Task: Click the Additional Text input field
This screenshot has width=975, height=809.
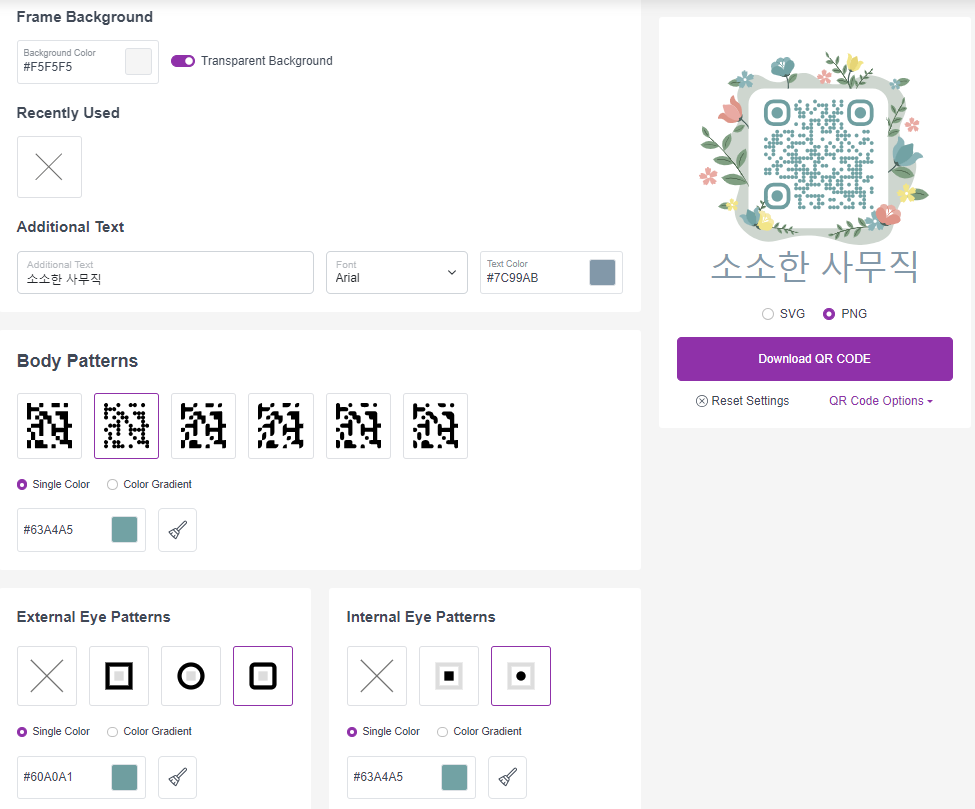Action: [x=165, y=272]
